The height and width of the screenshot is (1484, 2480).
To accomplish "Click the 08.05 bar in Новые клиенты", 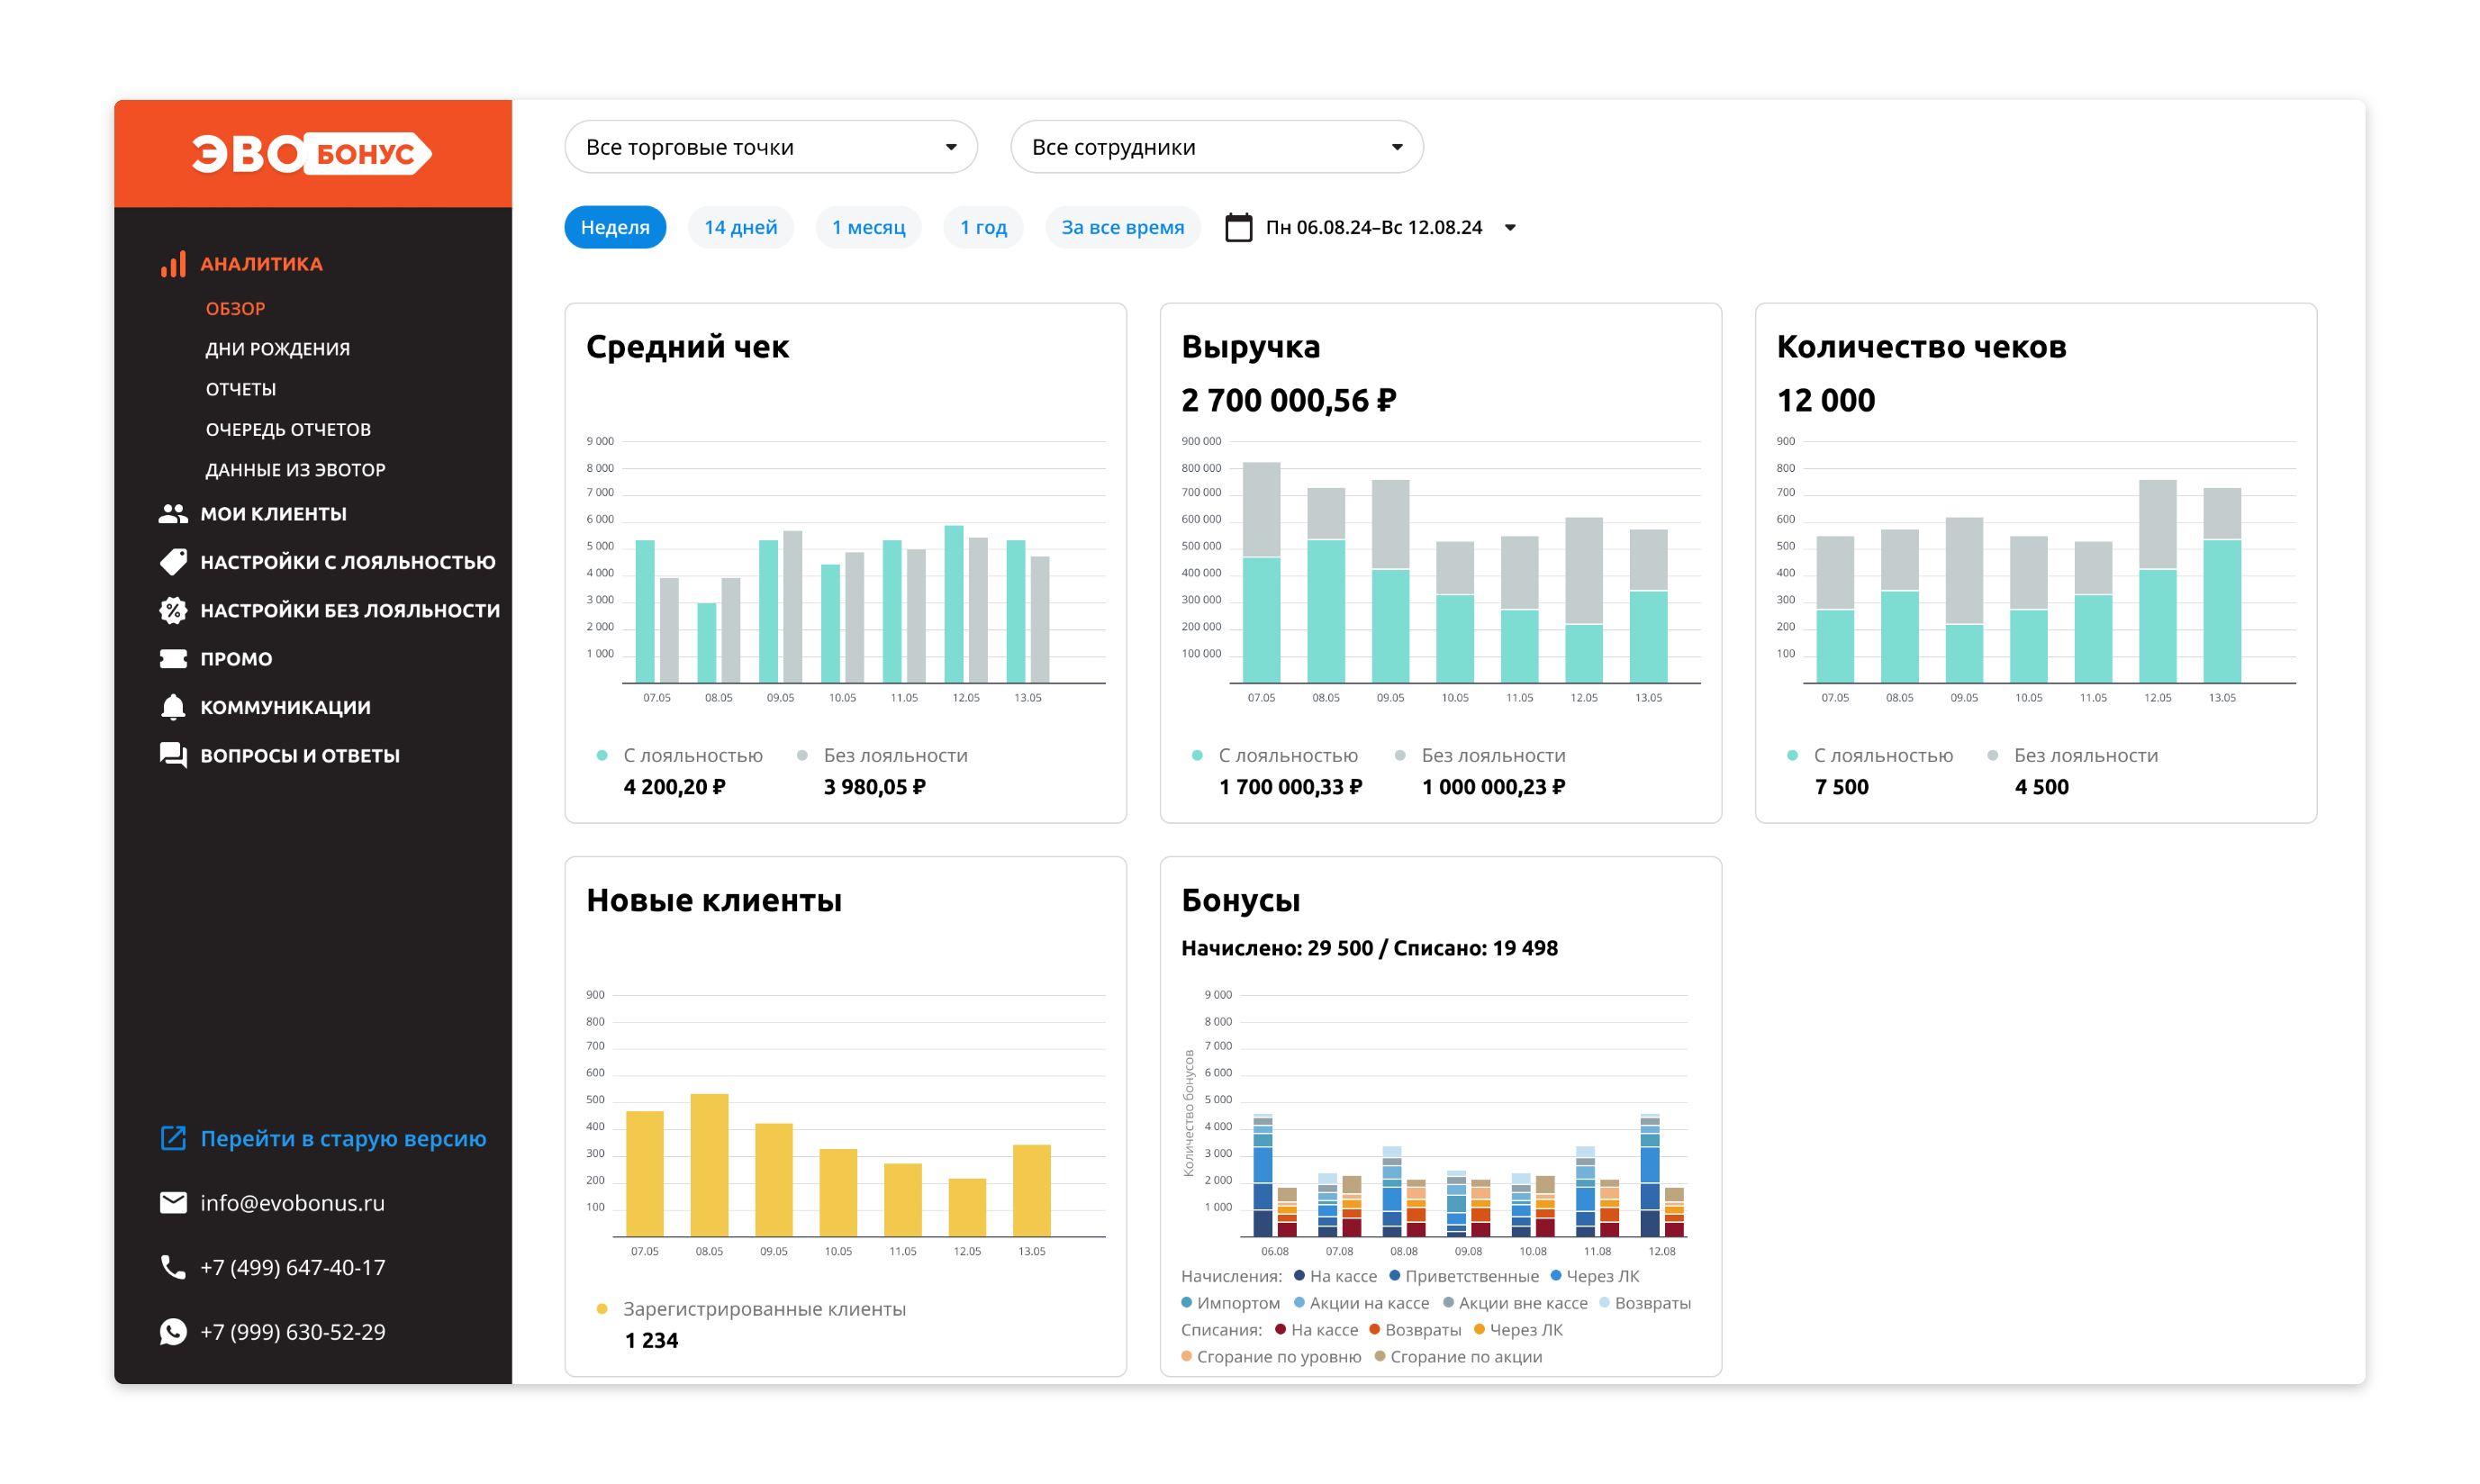I will (x=709, y=1164).
